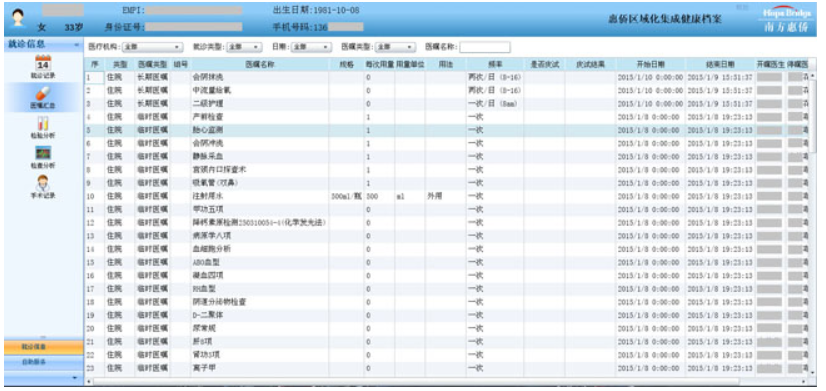826x391 pixels.
Task: Open the 就诊类型 dropdown
Action: tap(244, 47)
